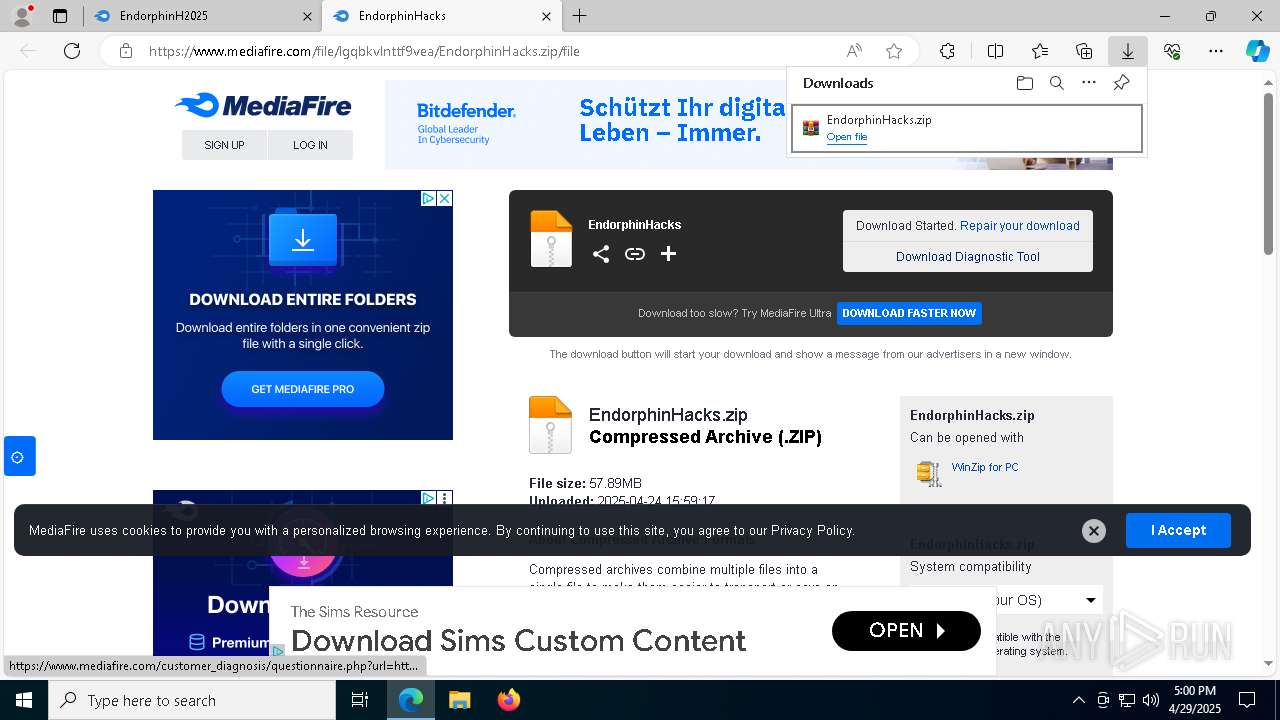
Task: Click I Accept on cookie banner
Action: (x=1178, y=530)
